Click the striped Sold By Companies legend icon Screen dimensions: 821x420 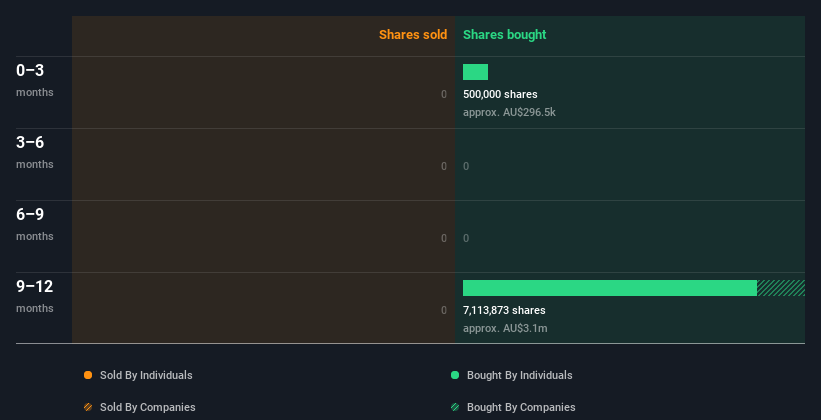point(88,407)
